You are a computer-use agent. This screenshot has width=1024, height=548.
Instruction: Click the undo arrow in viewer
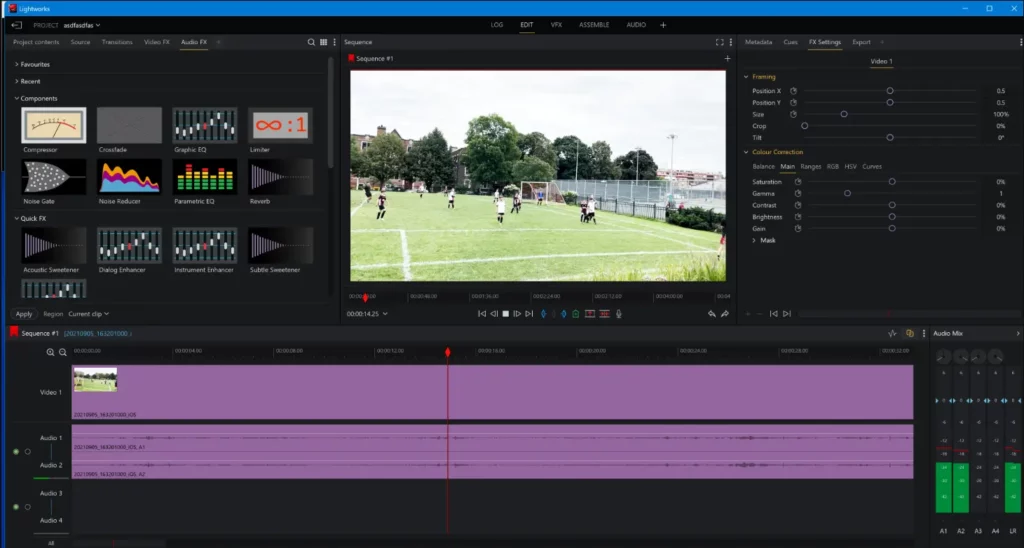712,314
